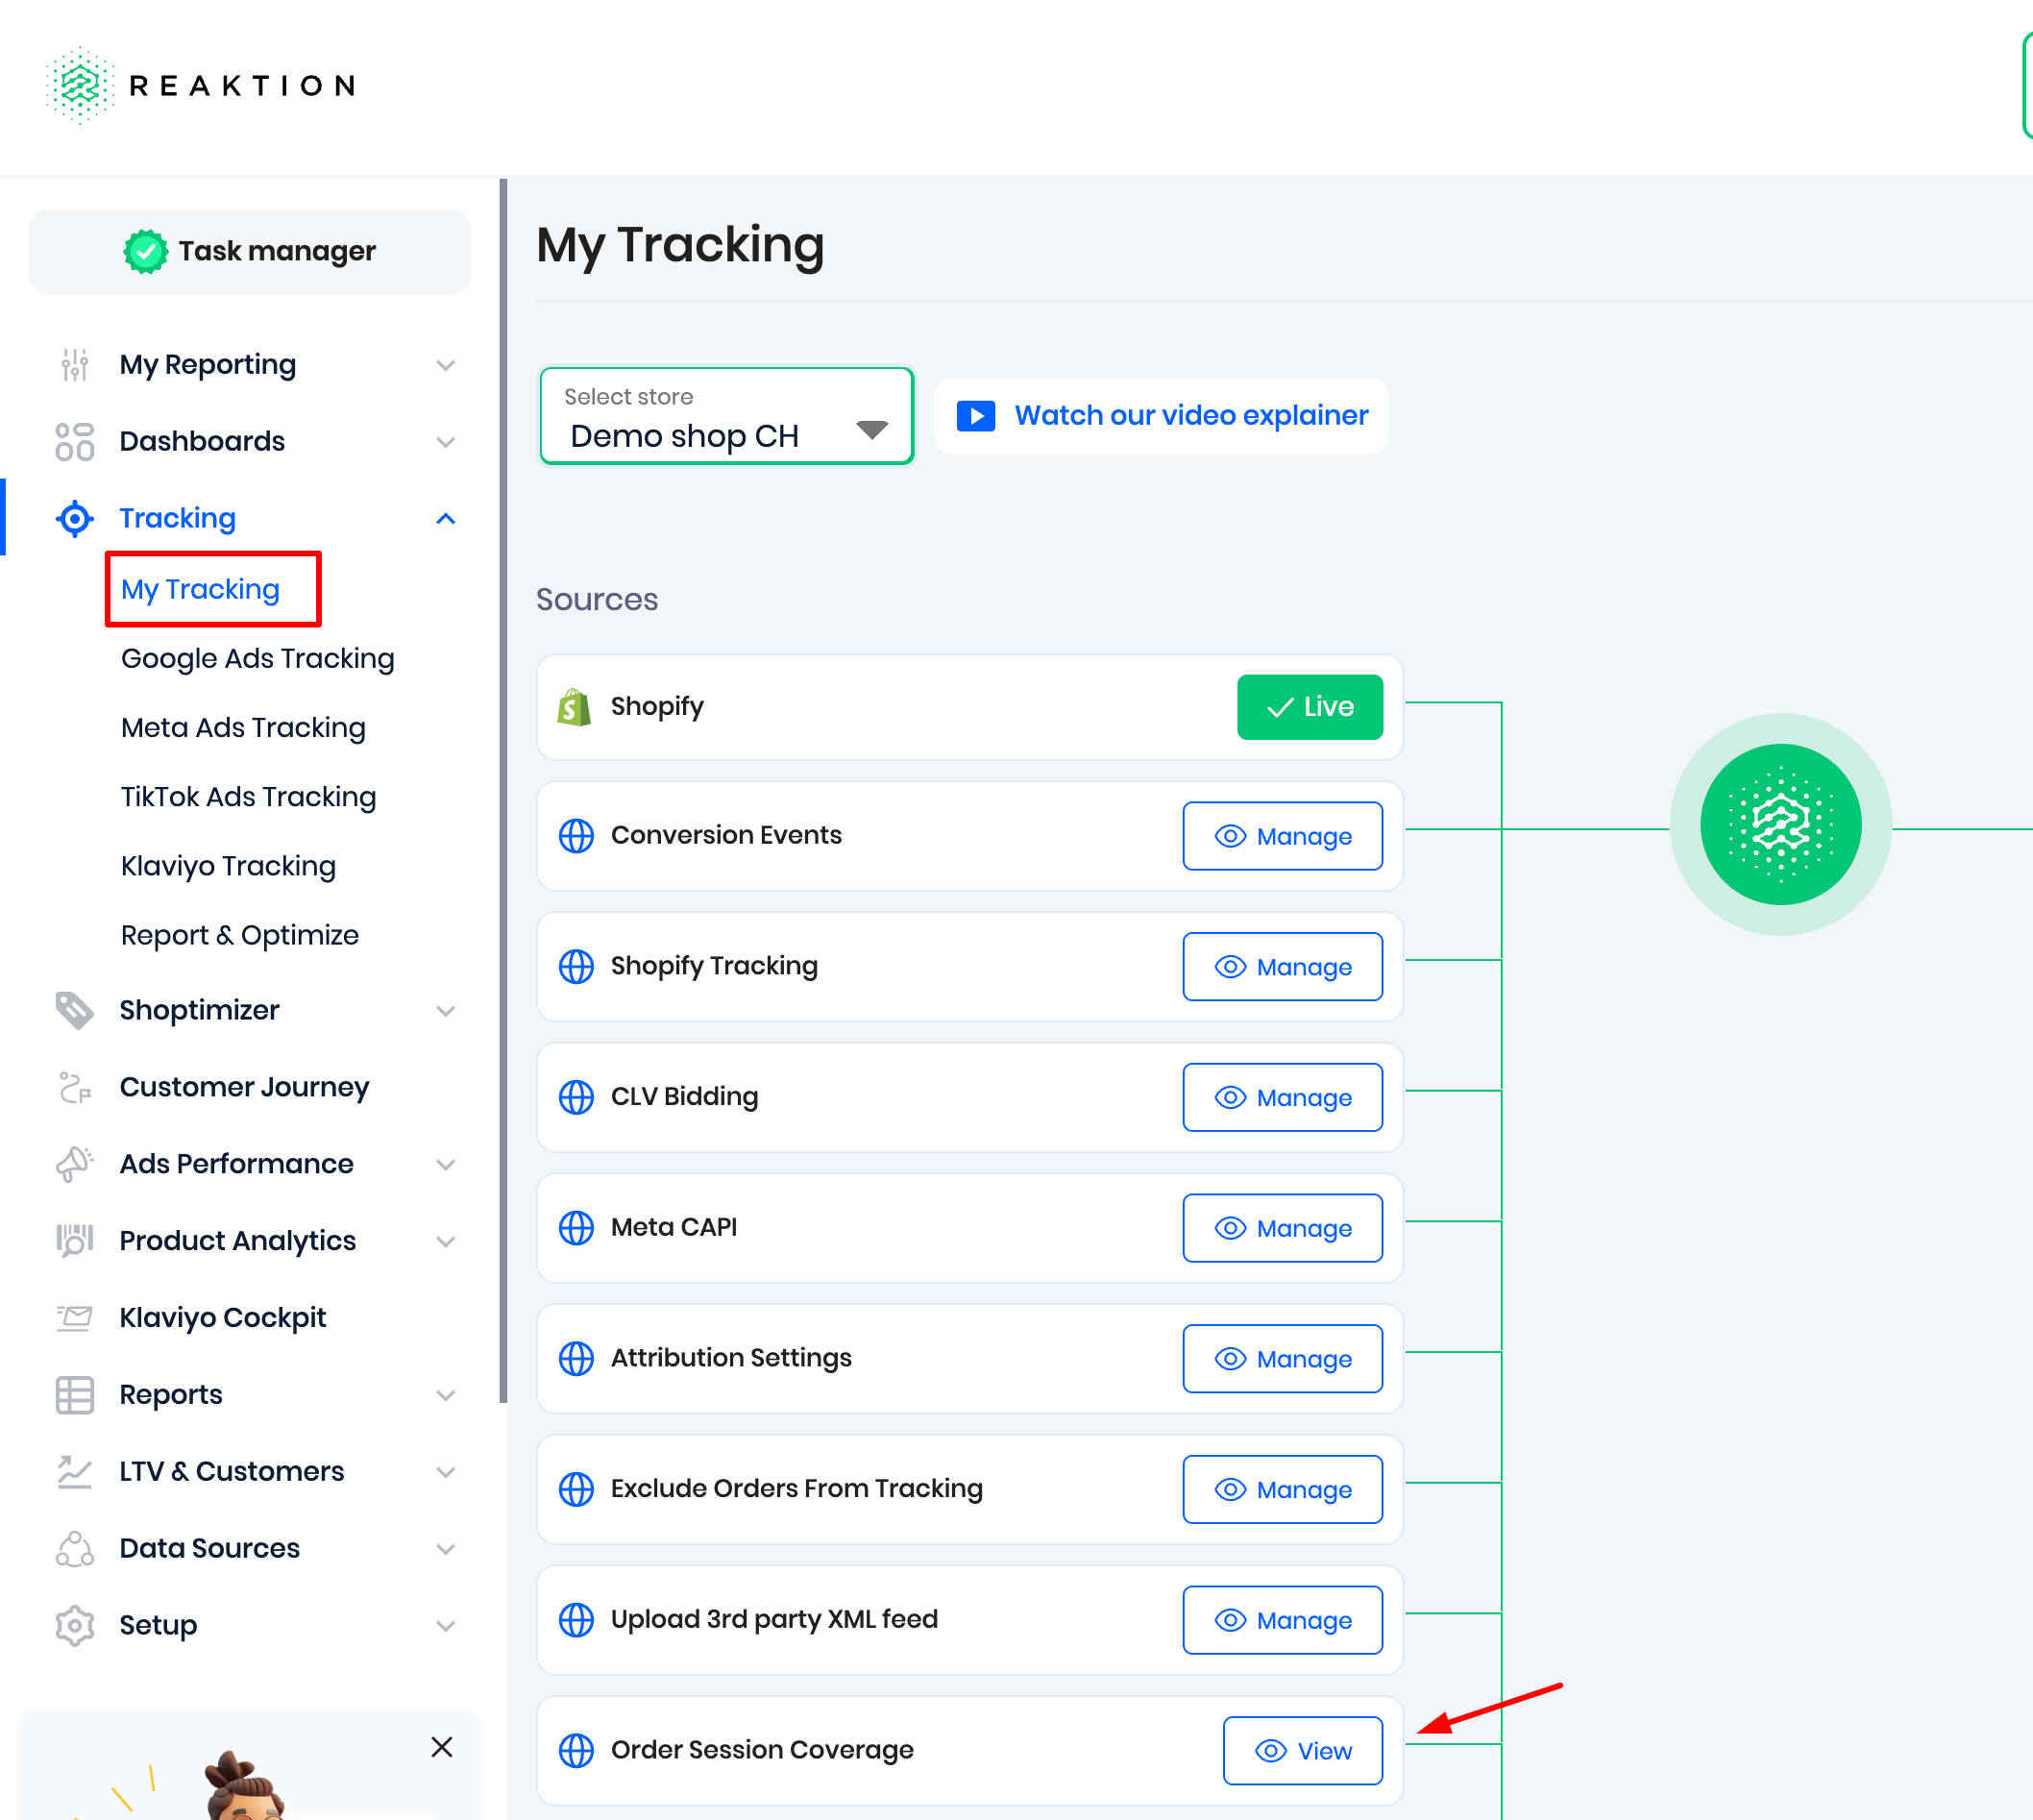2033x1820 pixels.
Task: Click the Klaviyo Cockpit envelope icon
Action: point(75,1318)
